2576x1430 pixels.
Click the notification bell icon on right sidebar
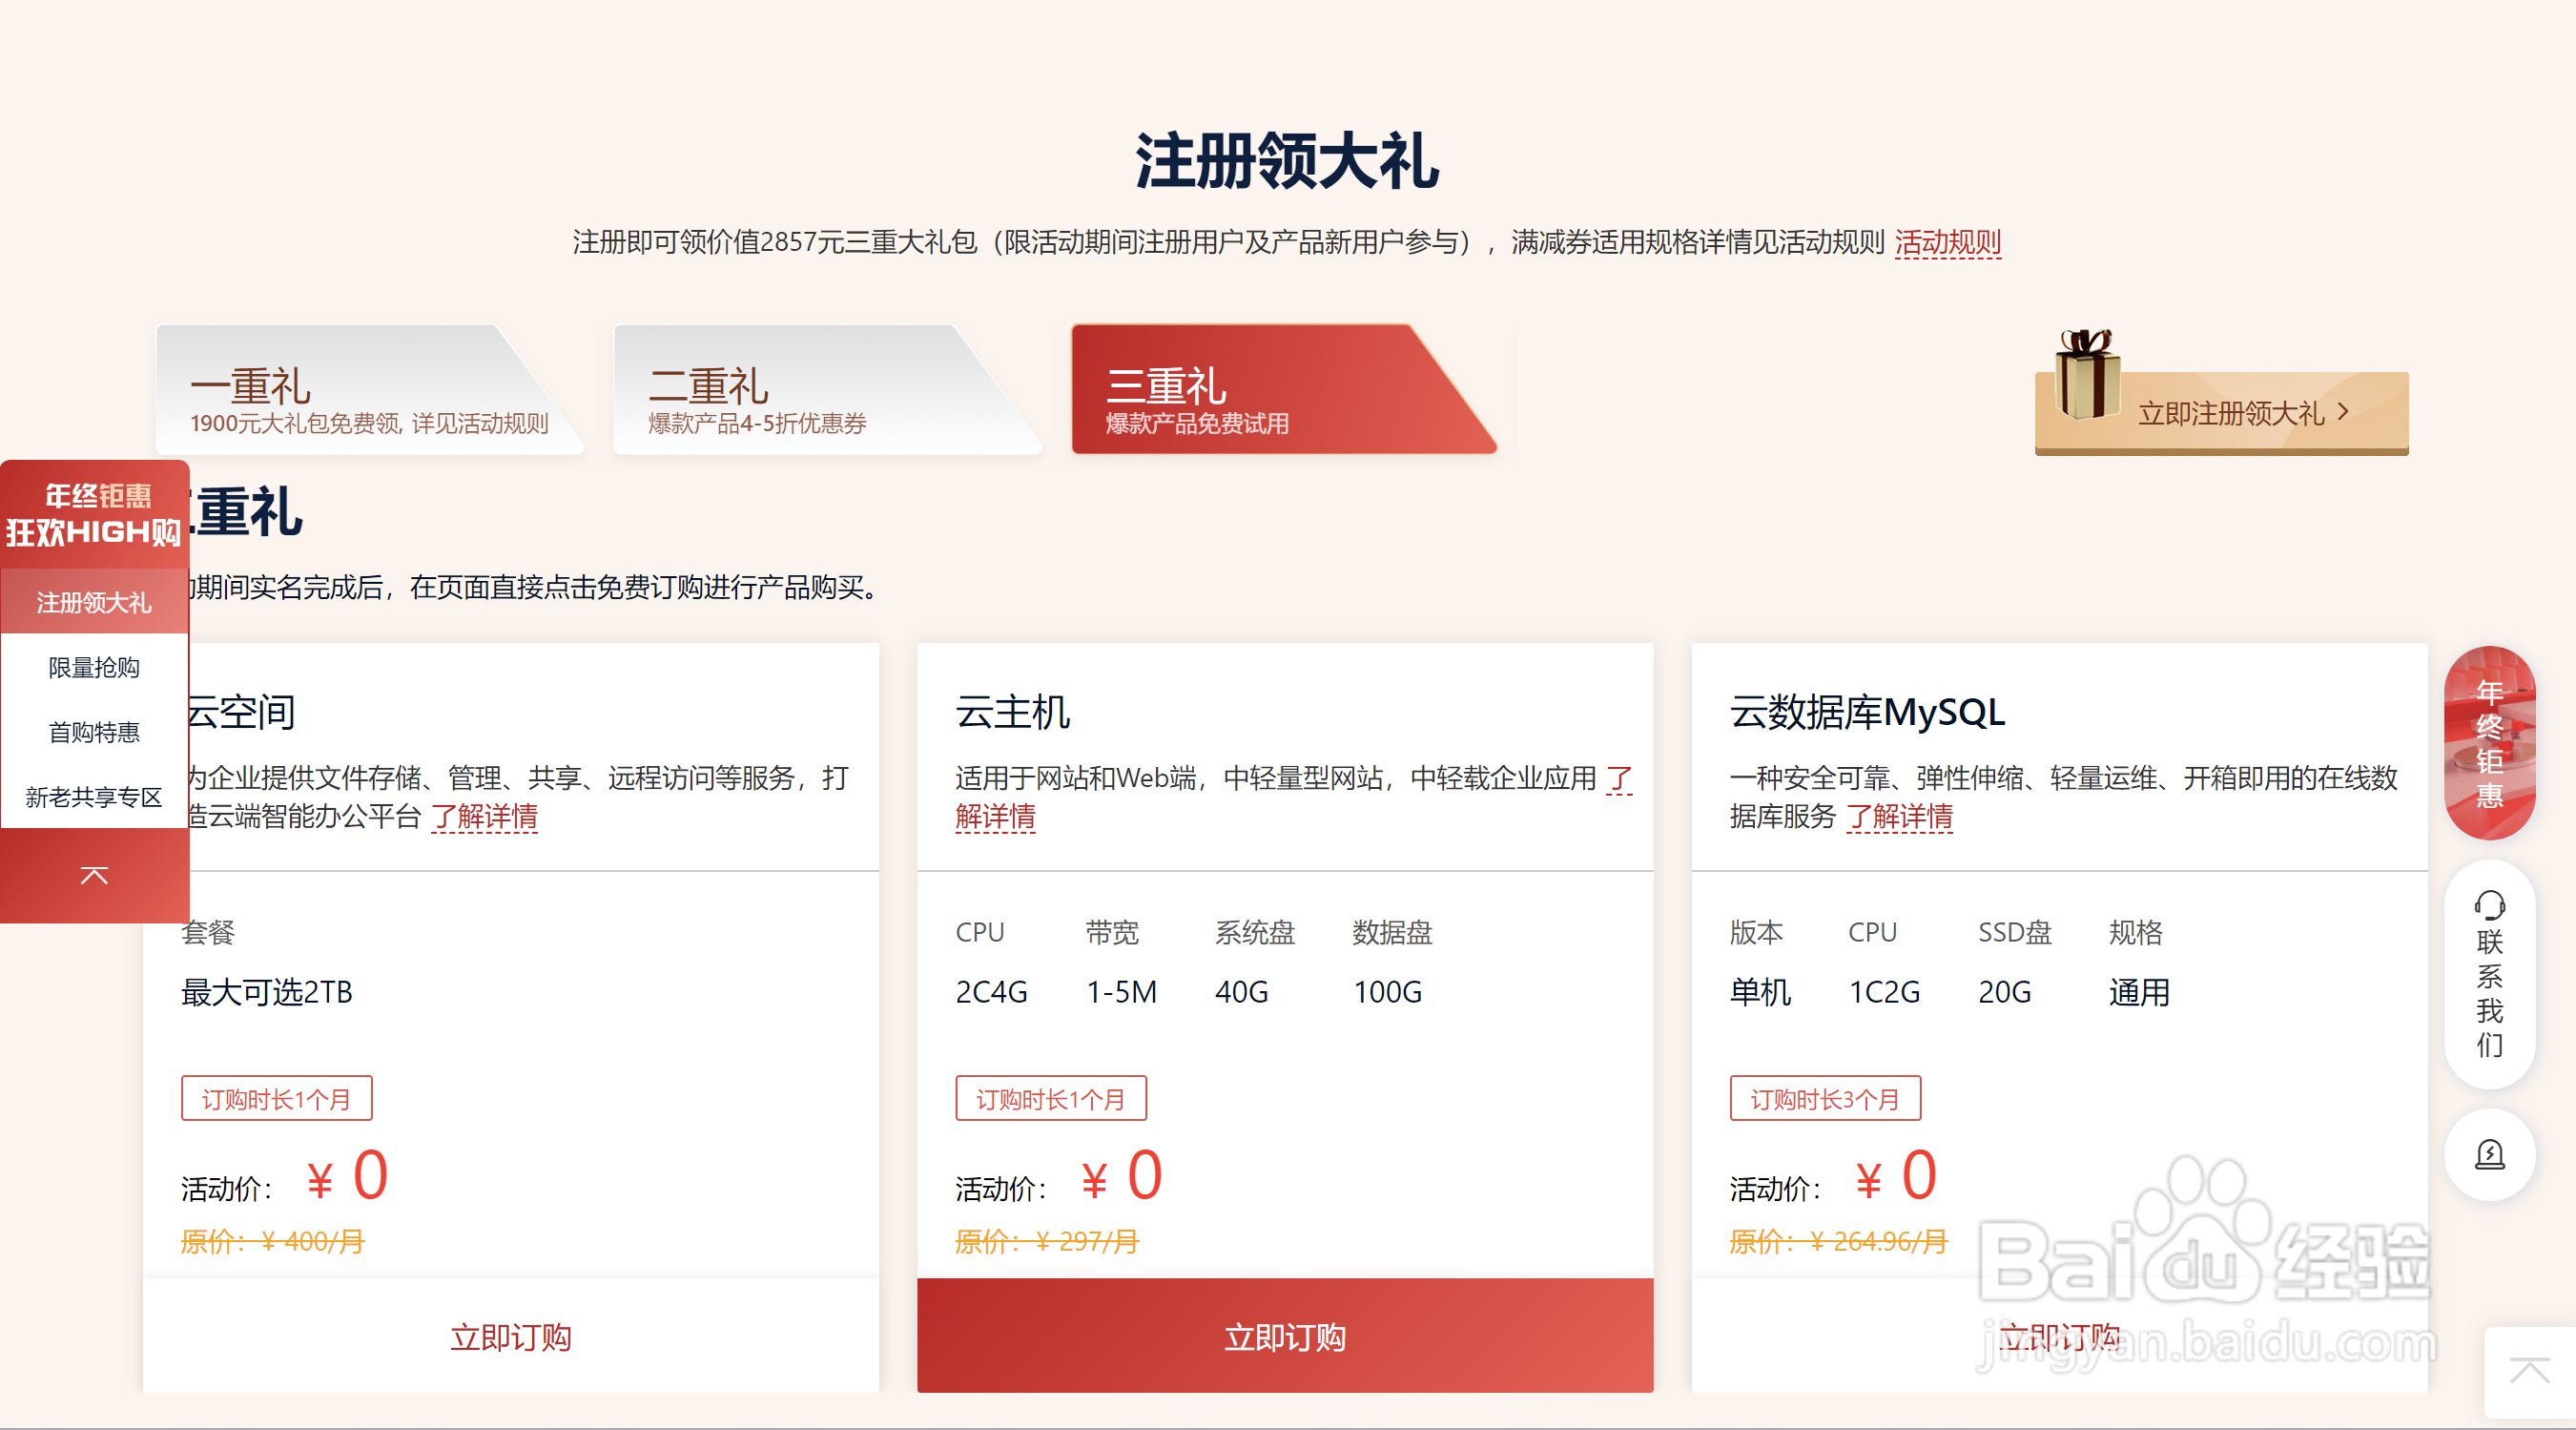click(x=2488, y=1154)
